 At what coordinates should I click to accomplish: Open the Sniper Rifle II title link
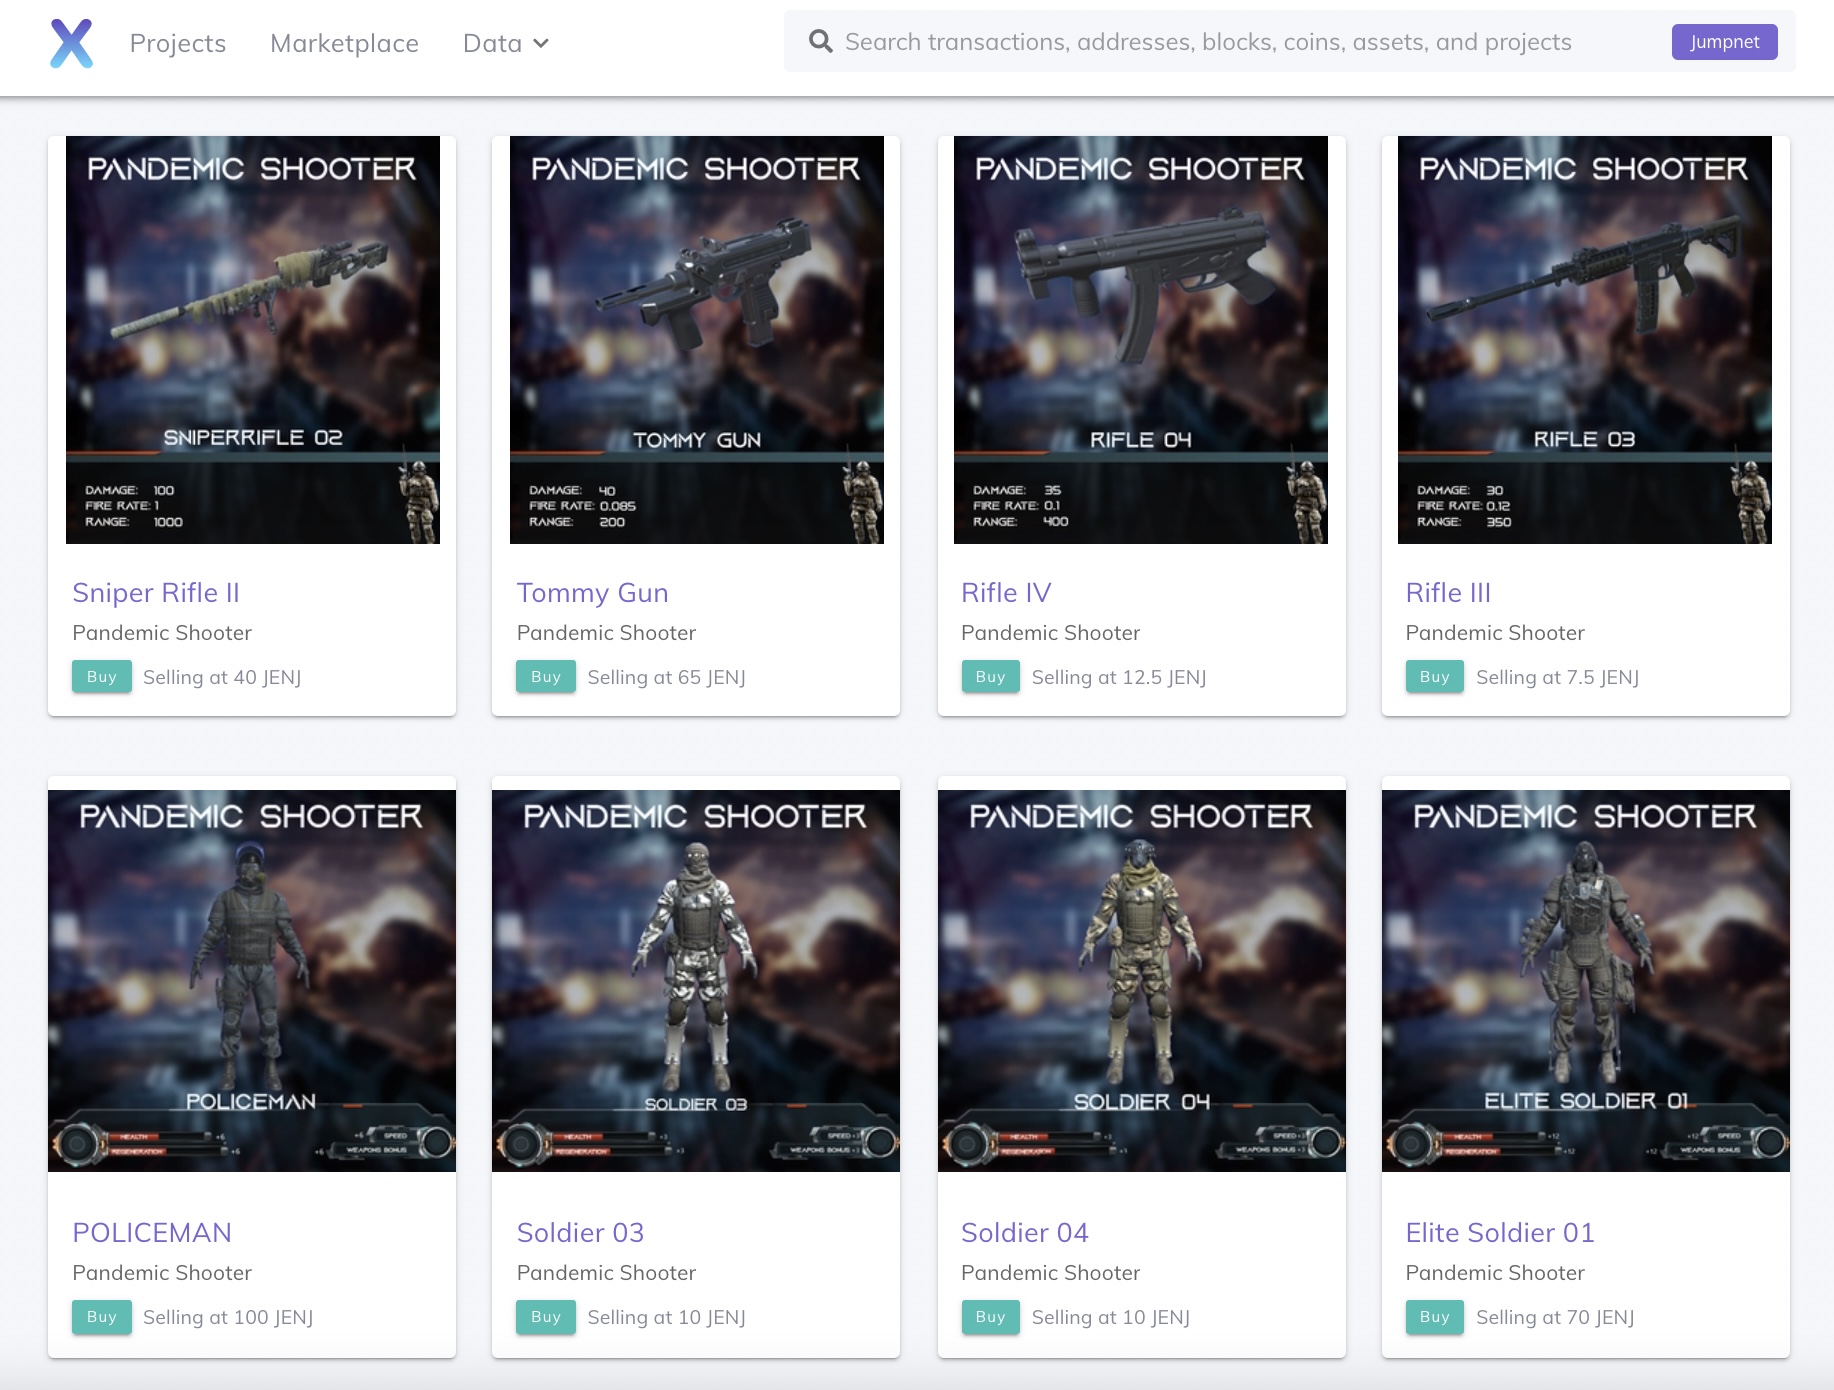pos(156,593)
